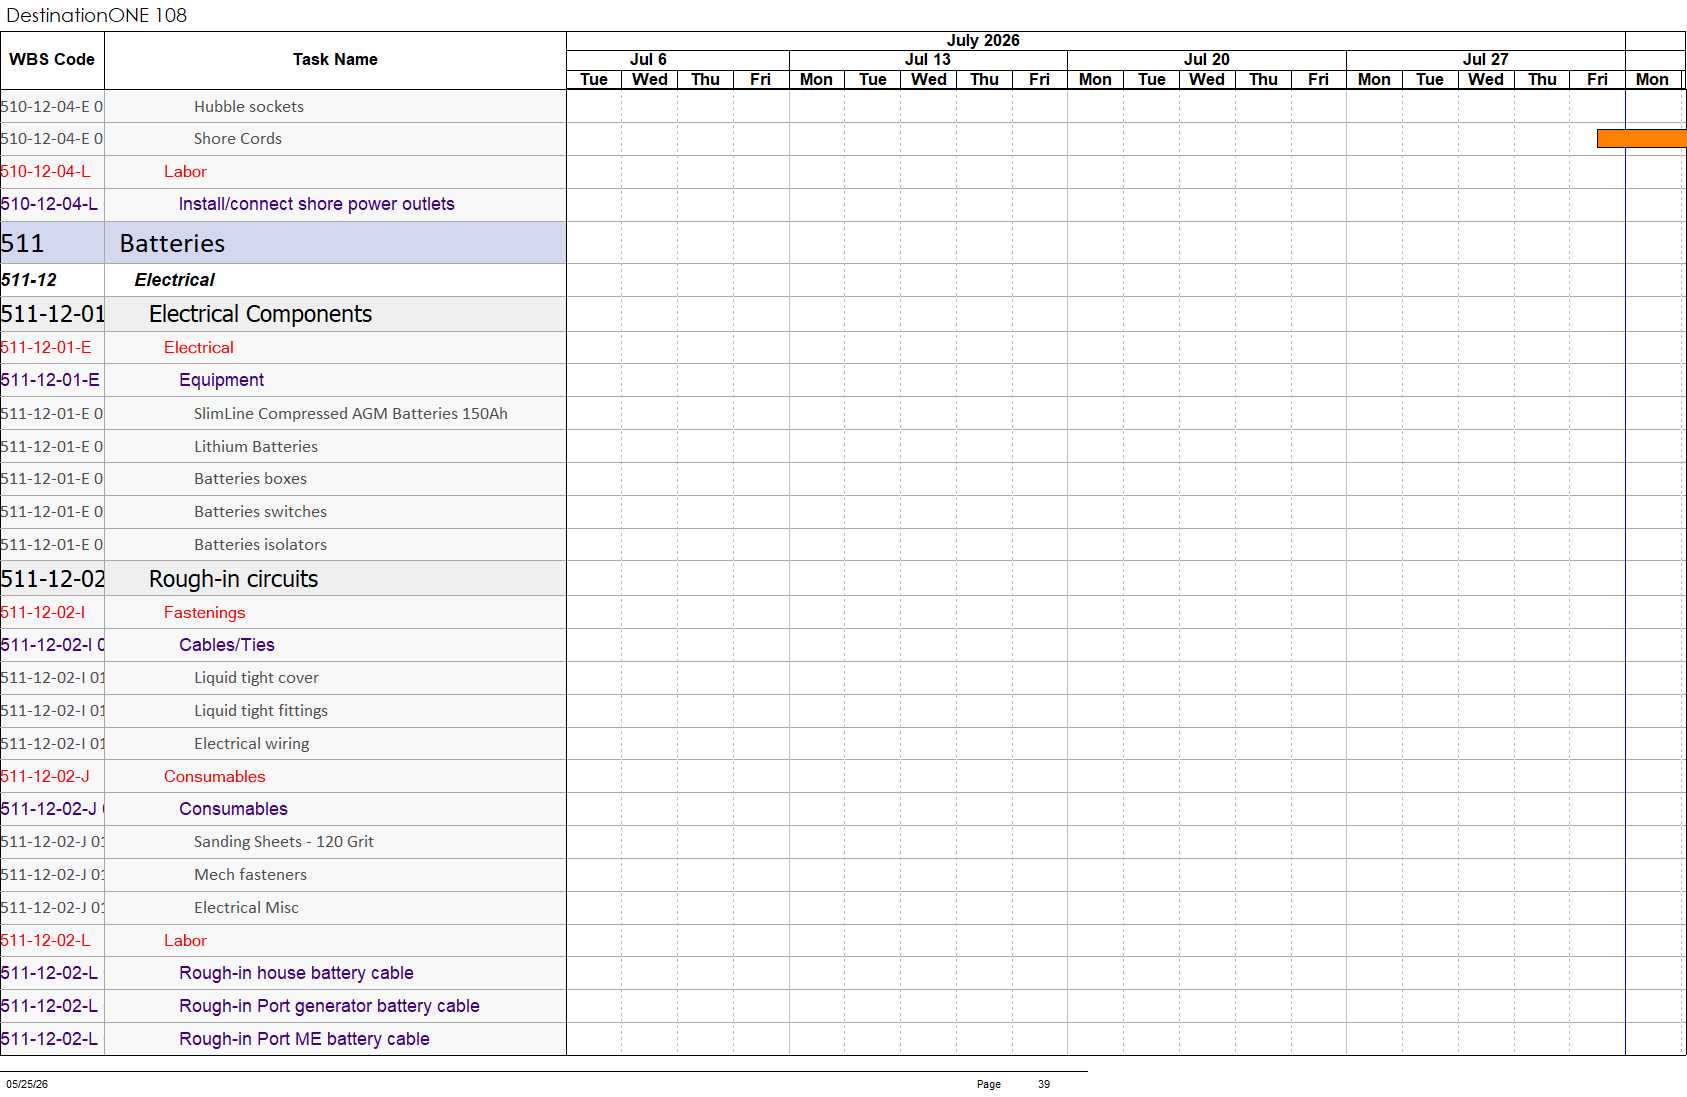Select the Hubble sockets task row
The height and width of the screenshot is (1097, 1687).
(x=283, y=107)
